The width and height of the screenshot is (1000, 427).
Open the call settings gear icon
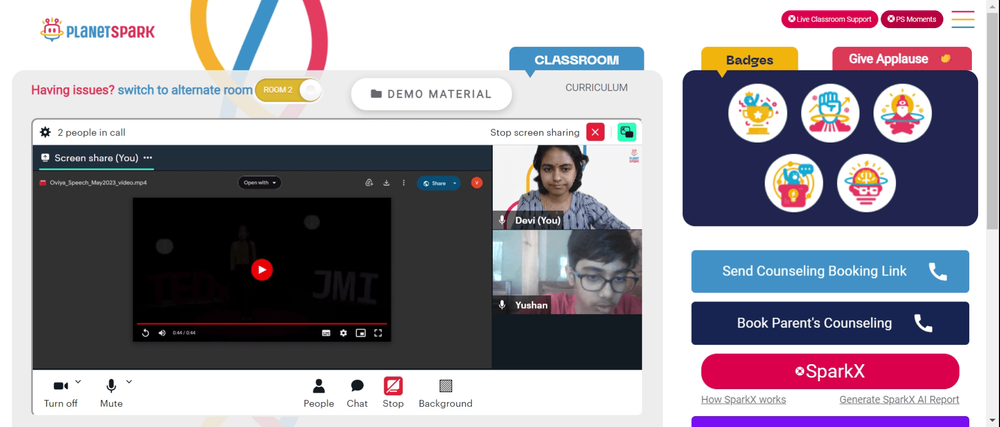[x=45, y=133]
